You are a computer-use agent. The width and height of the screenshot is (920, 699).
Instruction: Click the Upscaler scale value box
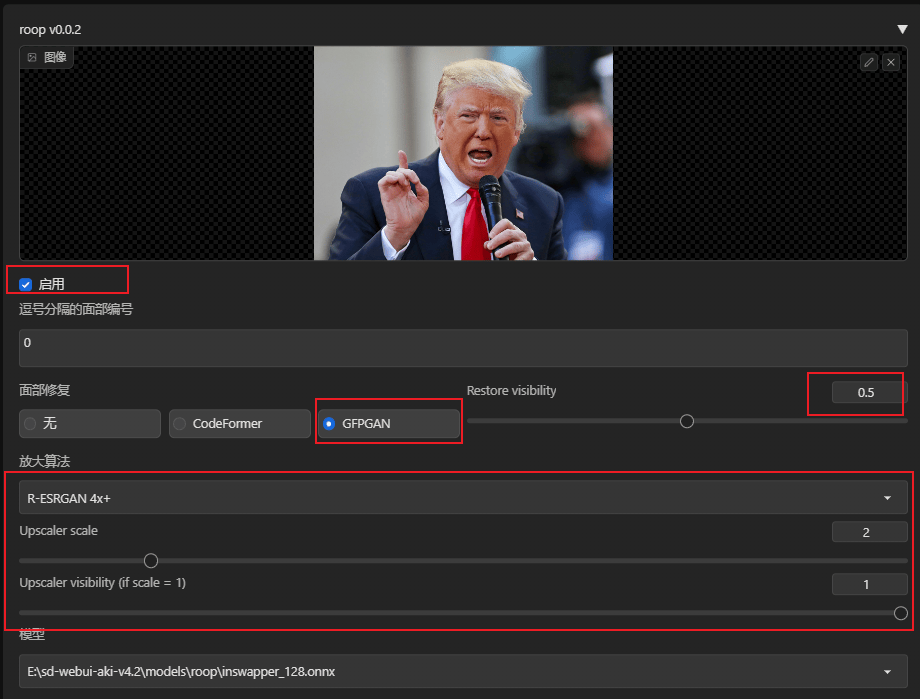tap(870, 532)
